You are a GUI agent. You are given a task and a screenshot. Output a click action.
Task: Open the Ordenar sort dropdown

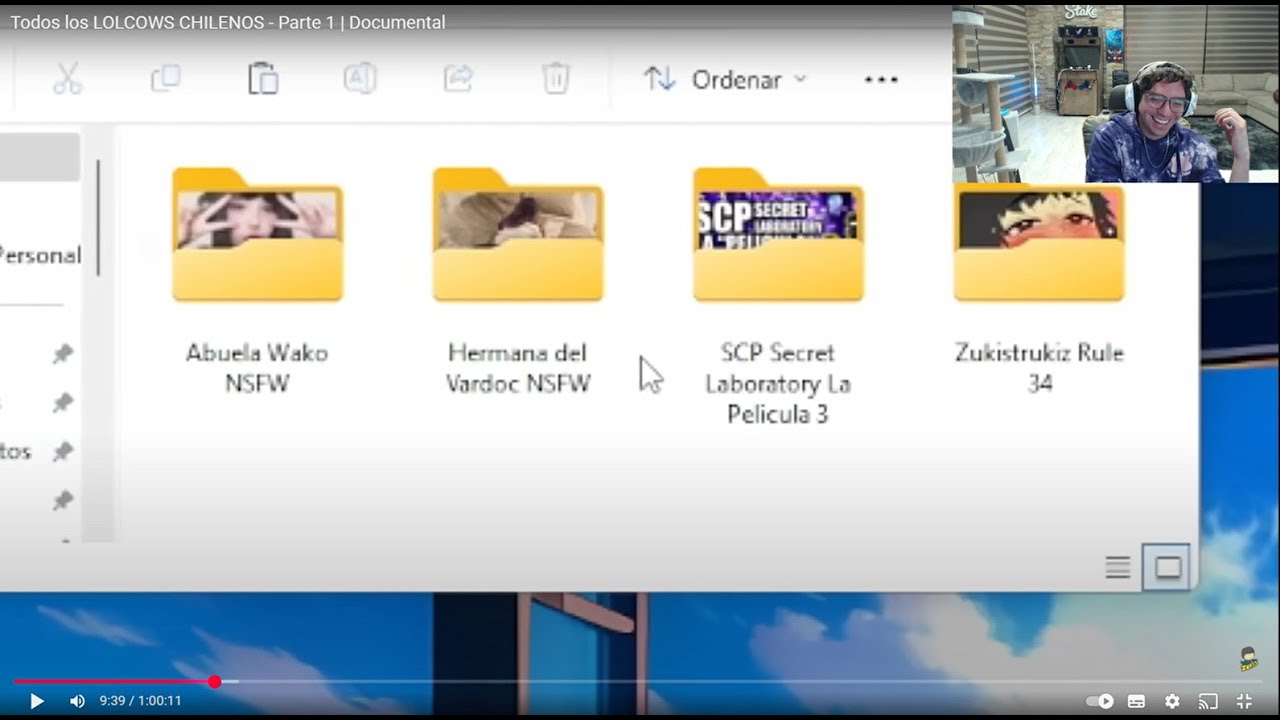point(725,80)
